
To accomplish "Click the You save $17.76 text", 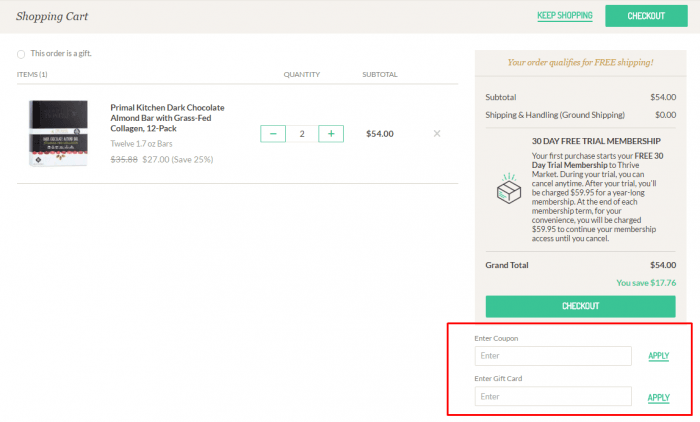I will click(646, 282).
